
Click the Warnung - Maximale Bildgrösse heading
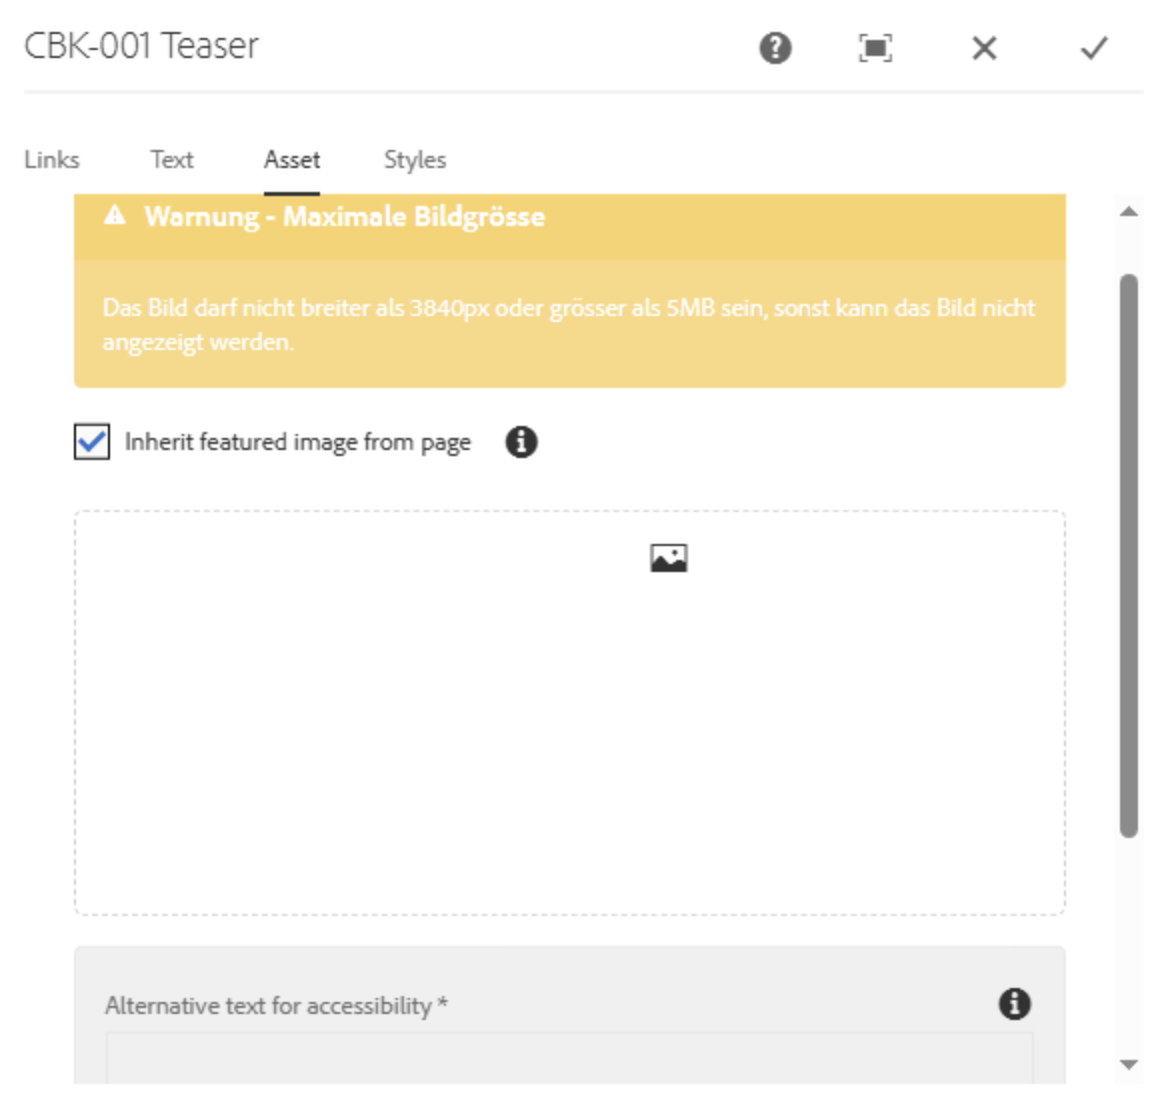point(344,217)
